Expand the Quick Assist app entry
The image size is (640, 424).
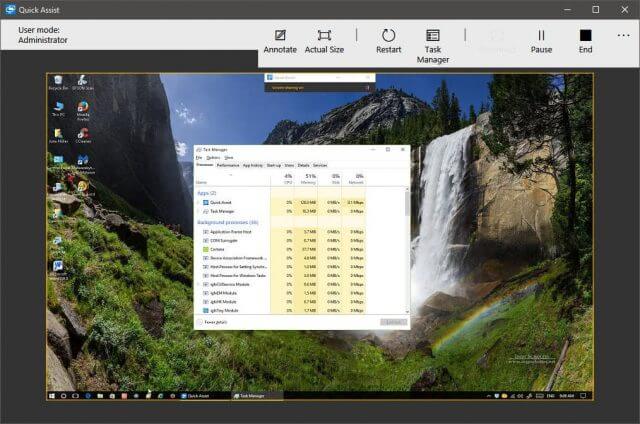(199, 202)
